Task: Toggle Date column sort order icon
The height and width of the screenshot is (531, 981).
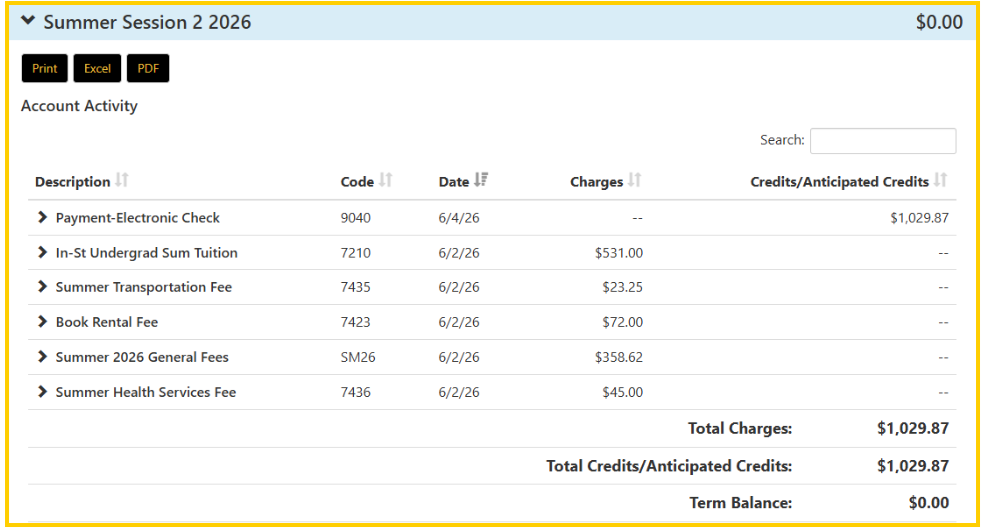Action: (481, 180)
